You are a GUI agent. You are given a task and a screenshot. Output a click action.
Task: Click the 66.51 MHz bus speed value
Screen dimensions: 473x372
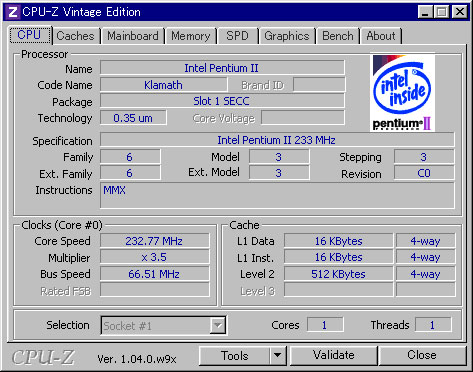154,274
